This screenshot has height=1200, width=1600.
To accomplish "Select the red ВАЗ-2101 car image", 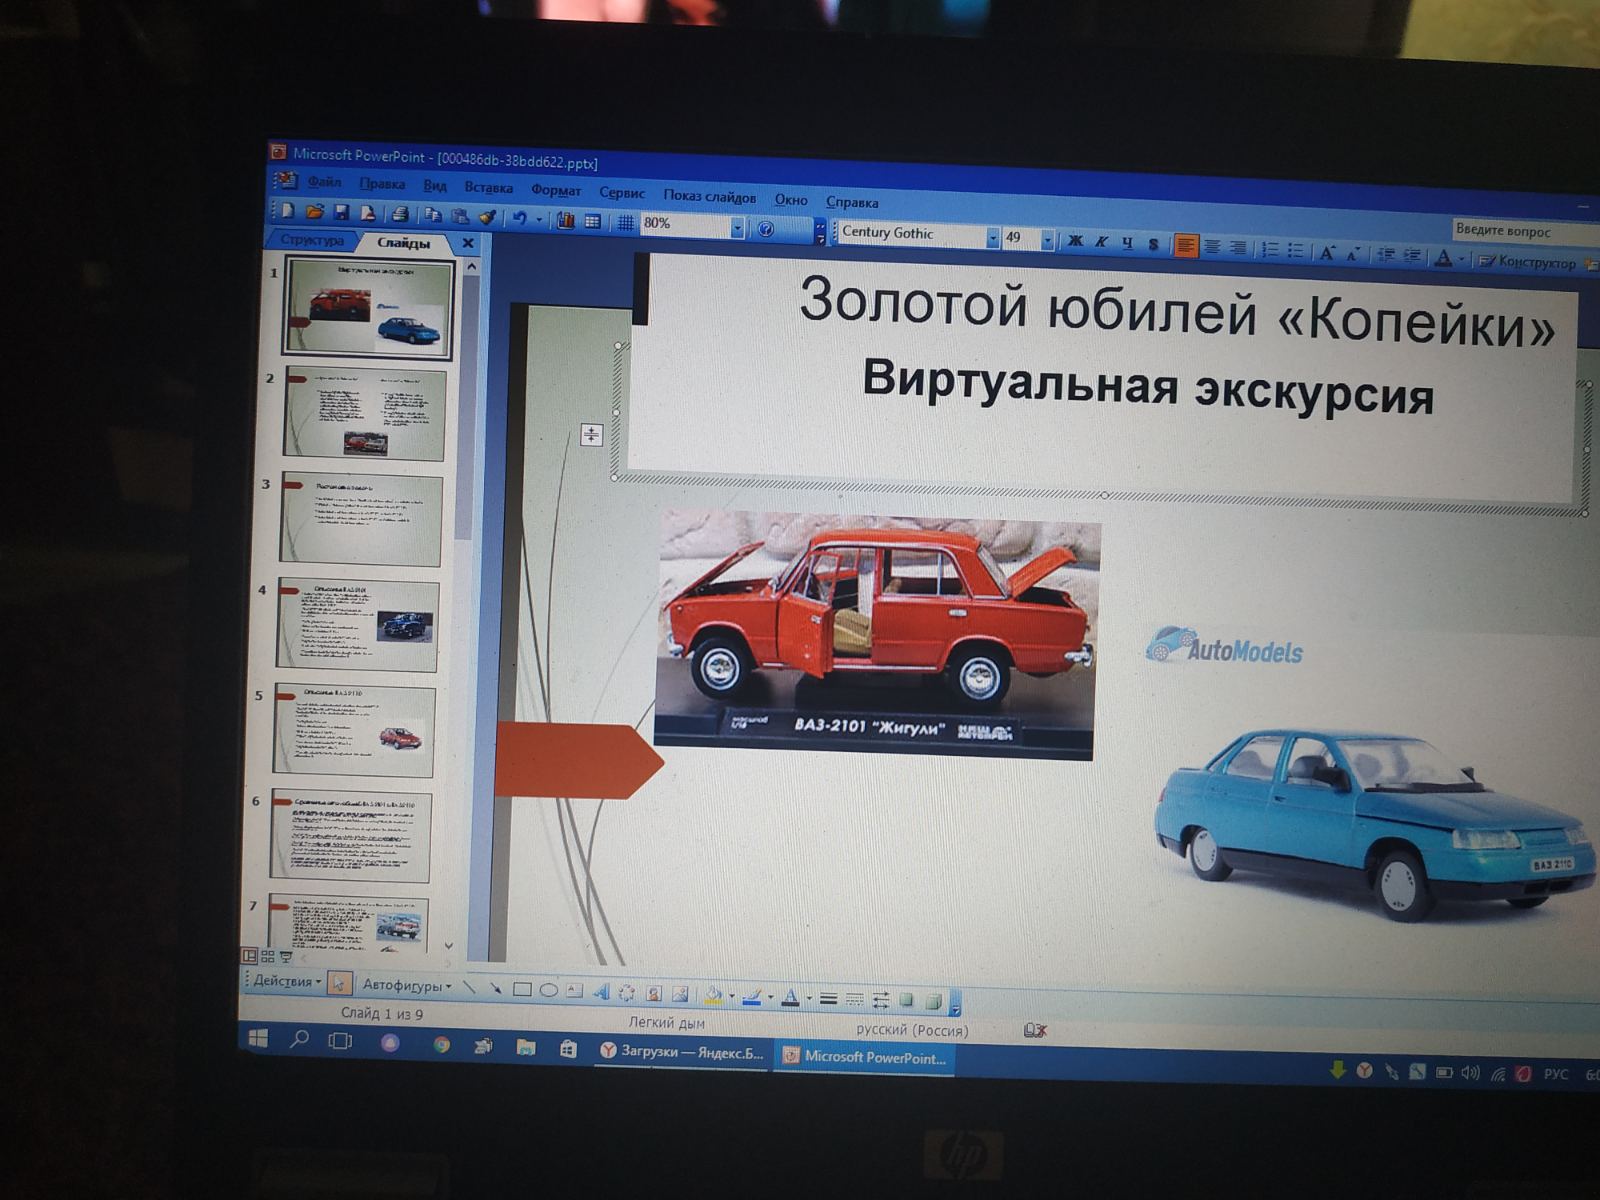I will tap(877, 636).
